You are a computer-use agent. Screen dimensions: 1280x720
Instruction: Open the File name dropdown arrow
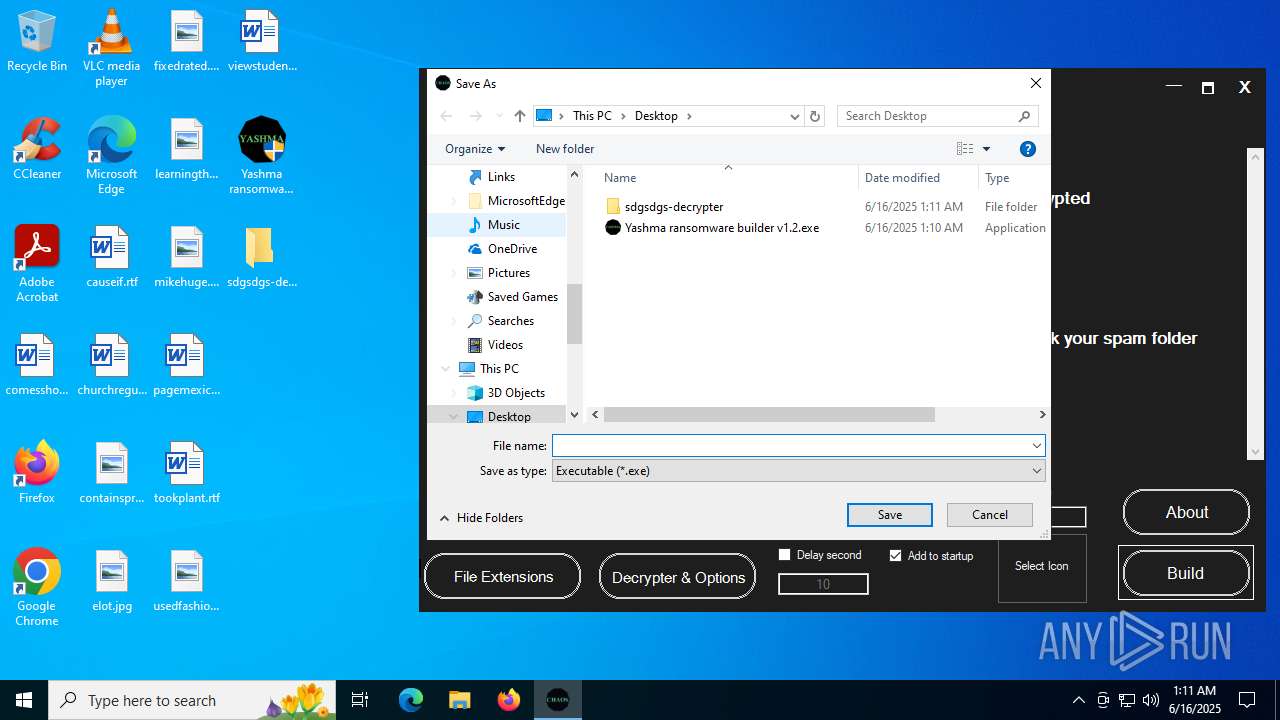[x=1036, y=446]
